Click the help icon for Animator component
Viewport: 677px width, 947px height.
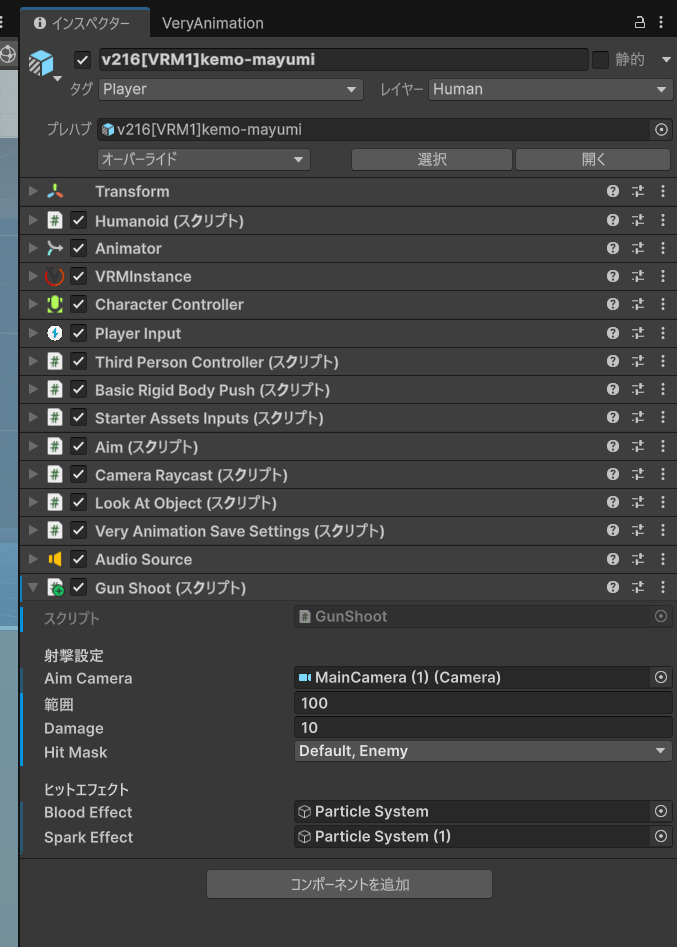pos(613,248)
